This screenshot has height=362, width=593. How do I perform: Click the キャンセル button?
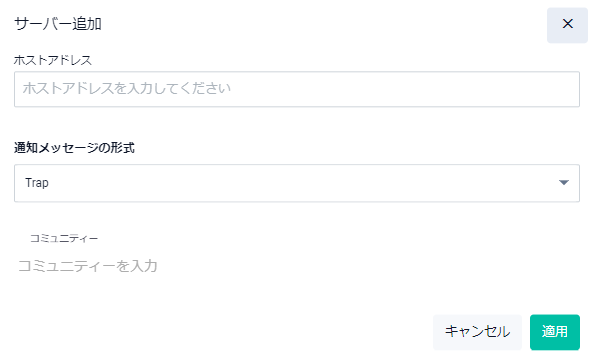click(477, 332)
